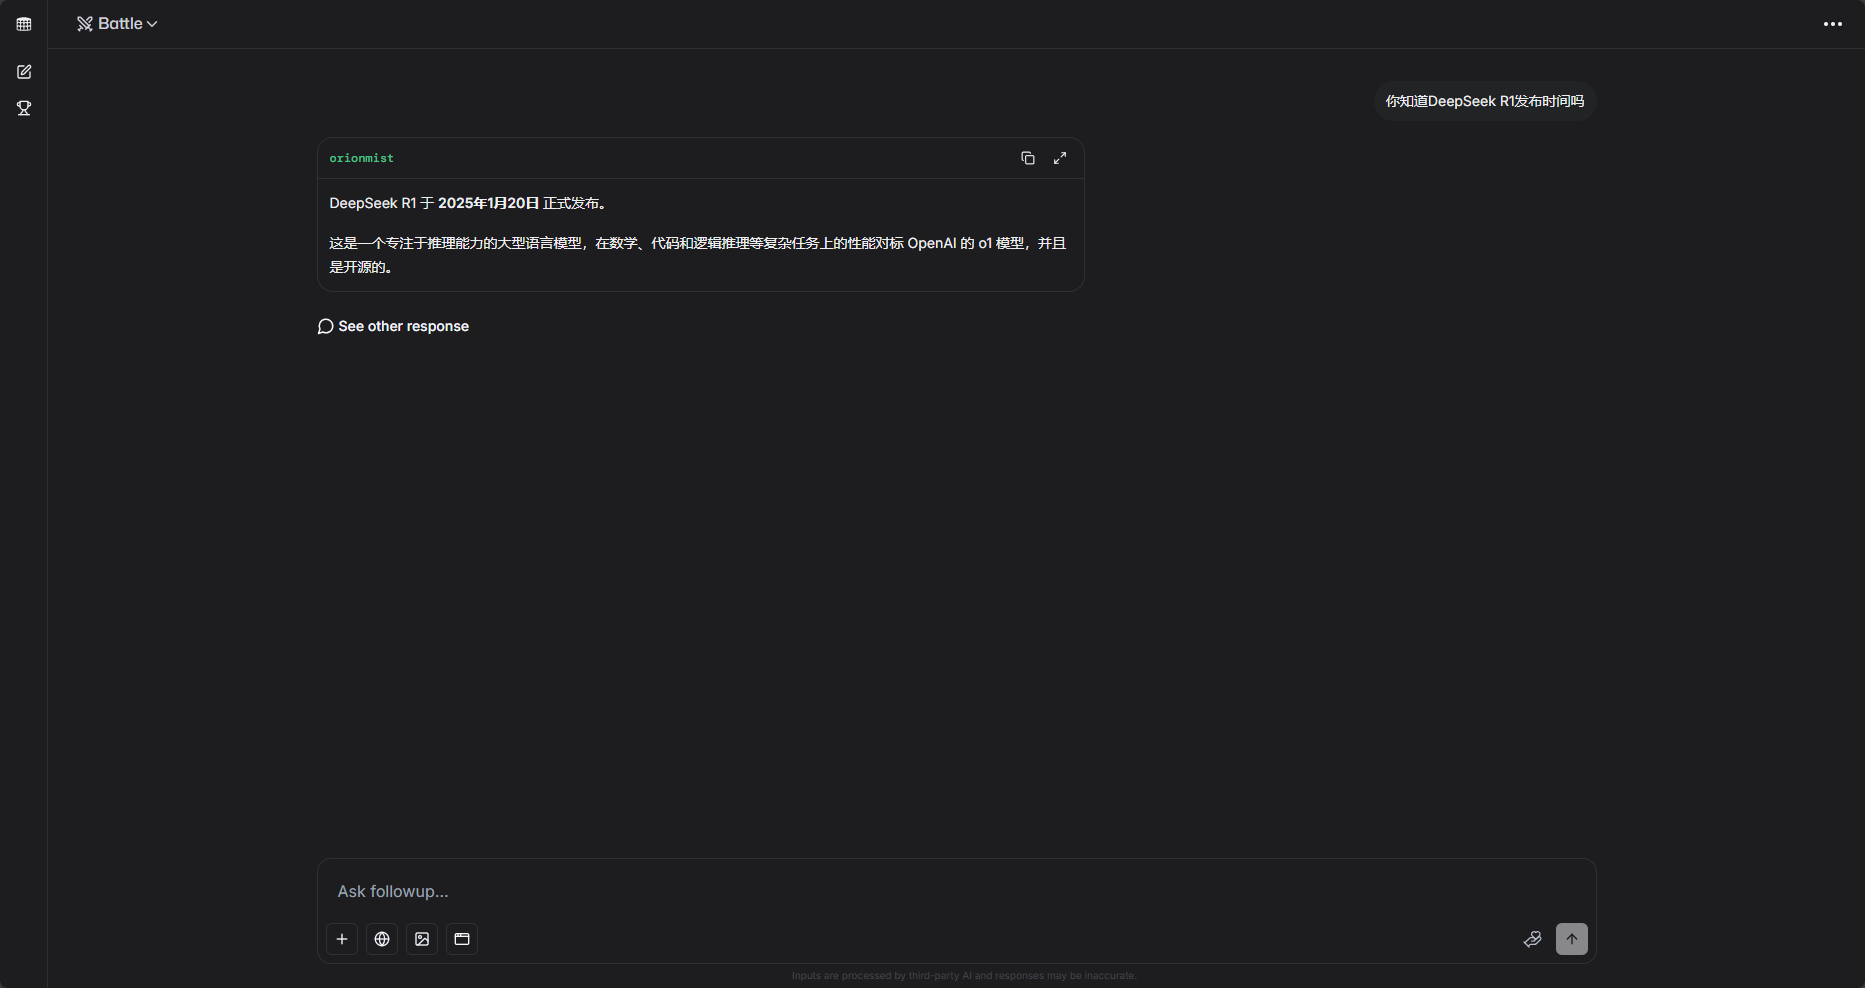
Task: Click the bold 2025年1月20日 date text
Action: click(488, 203)
